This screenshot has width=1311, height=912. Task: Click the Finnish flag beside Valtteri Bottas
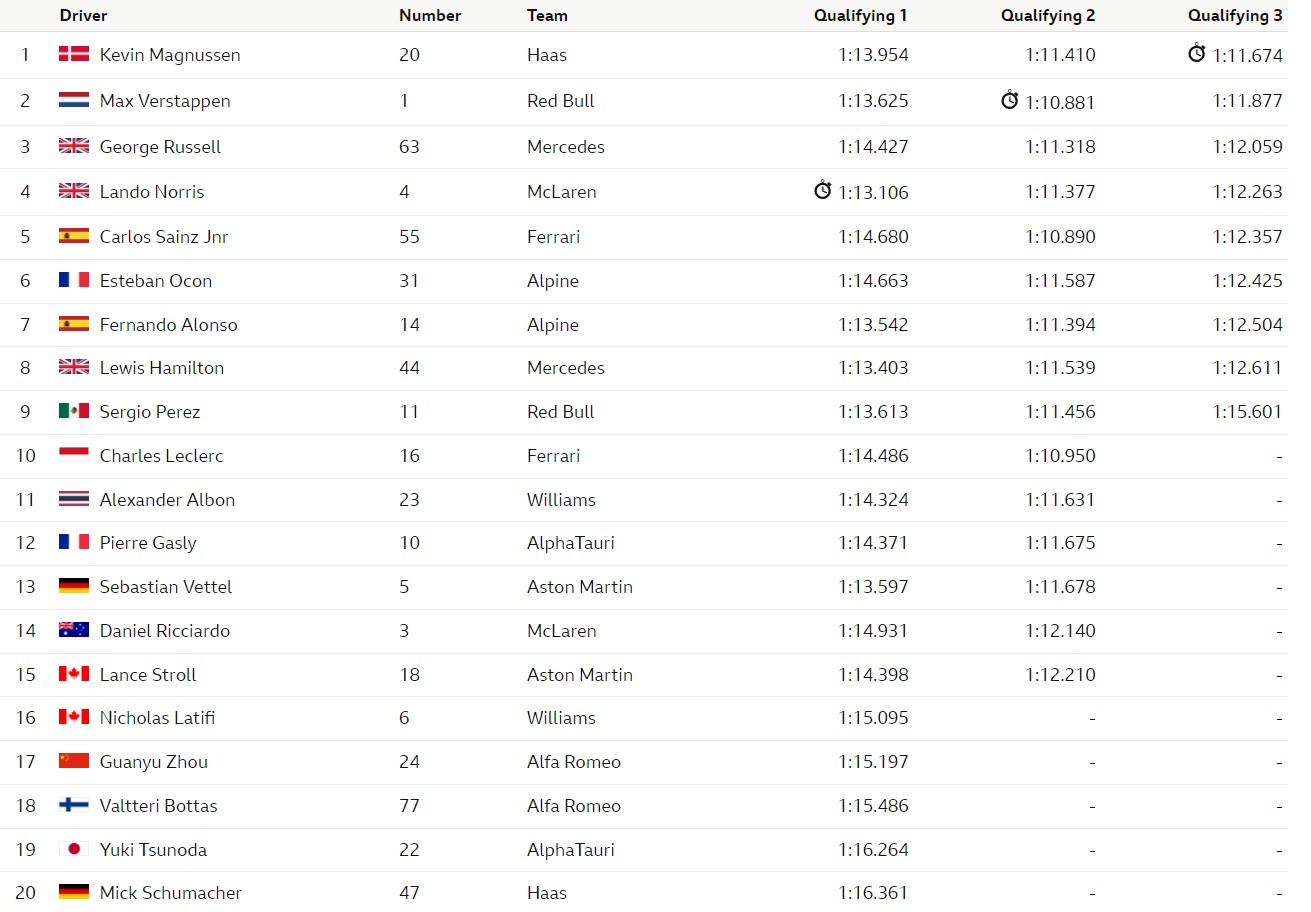click(x=74, y=805)
